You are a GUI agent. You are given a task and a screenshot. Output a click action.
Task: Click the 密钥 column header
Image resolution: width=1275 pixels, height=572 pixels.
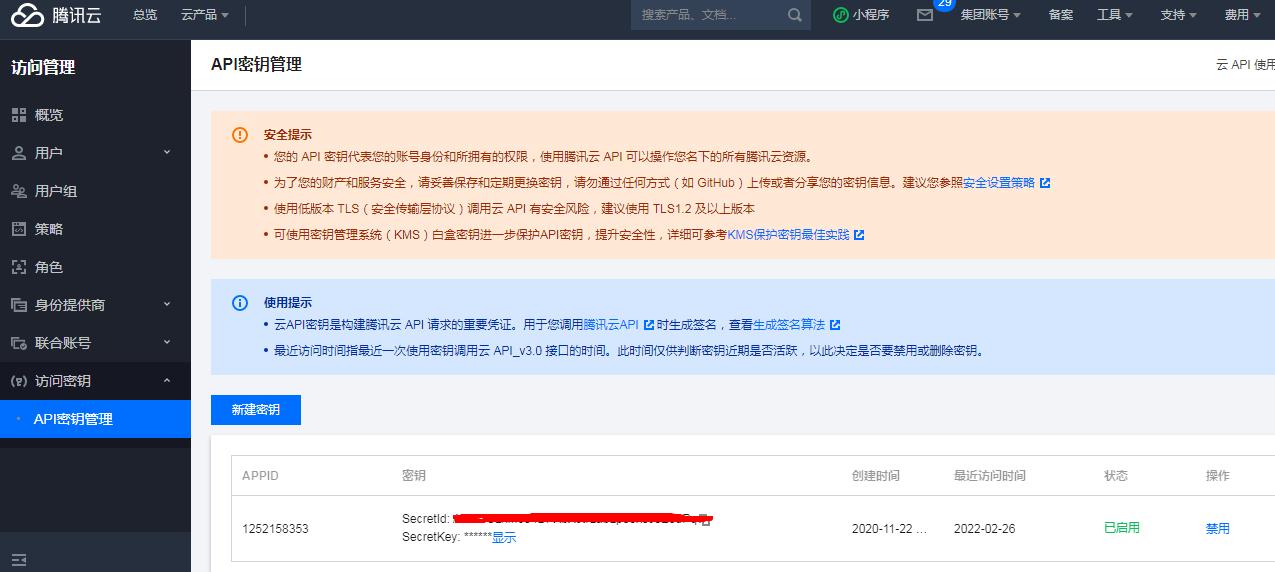coord(414,476)
